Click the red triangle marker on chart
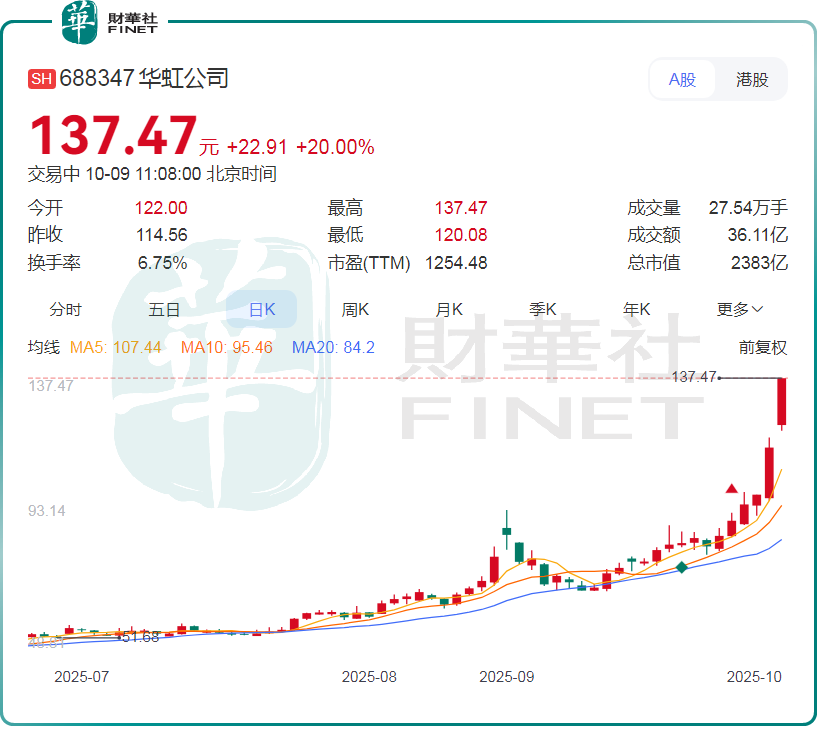Viewport: 817px width, 746px height. (732, 489)
